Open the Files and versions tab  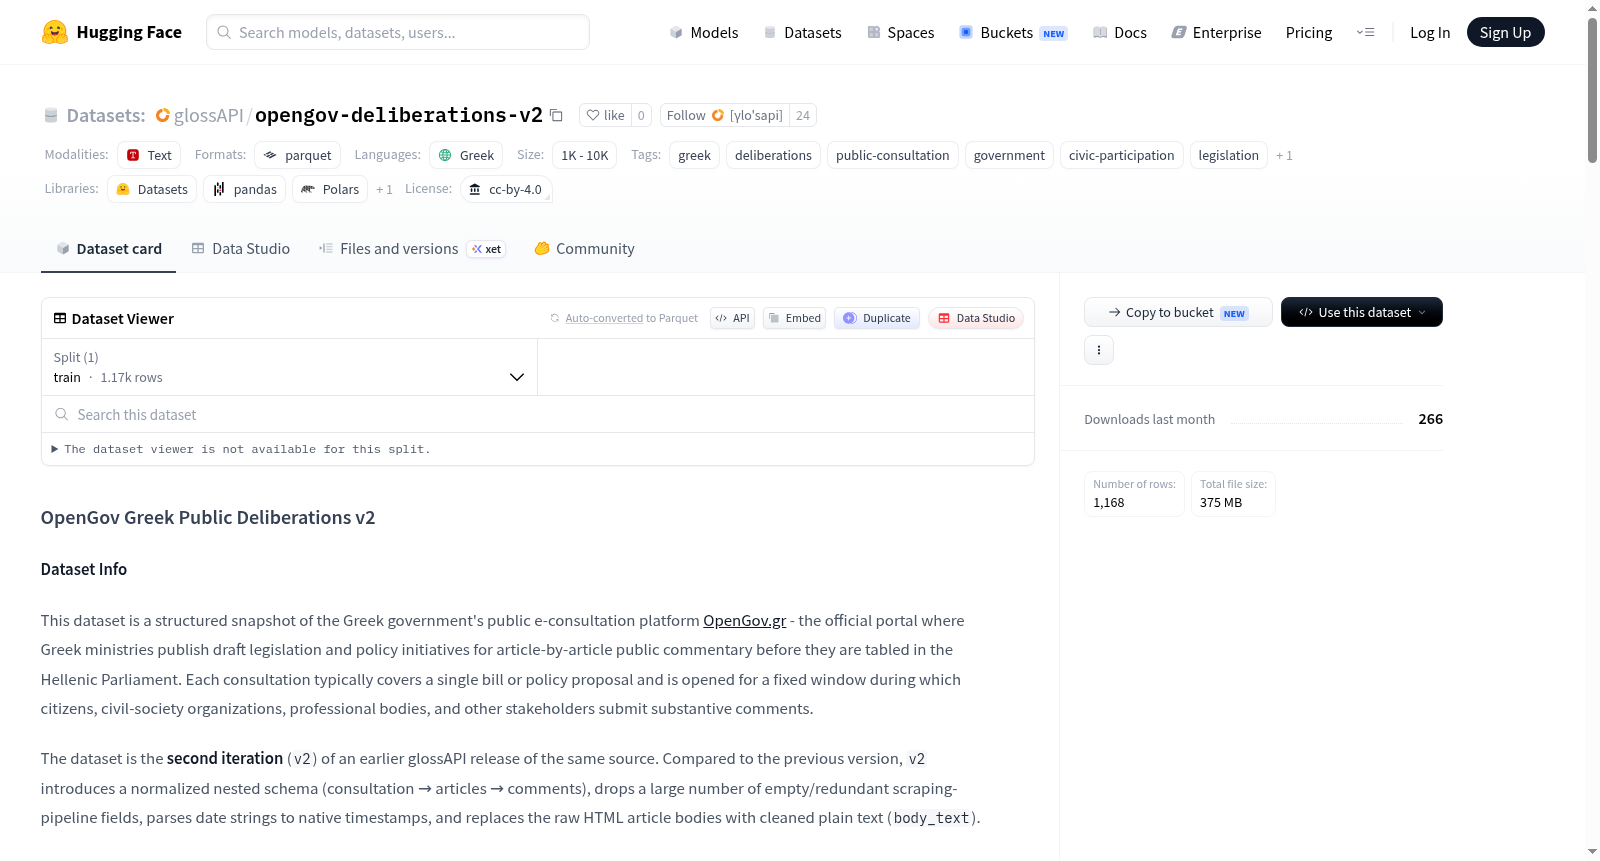(x=412, y=249)
